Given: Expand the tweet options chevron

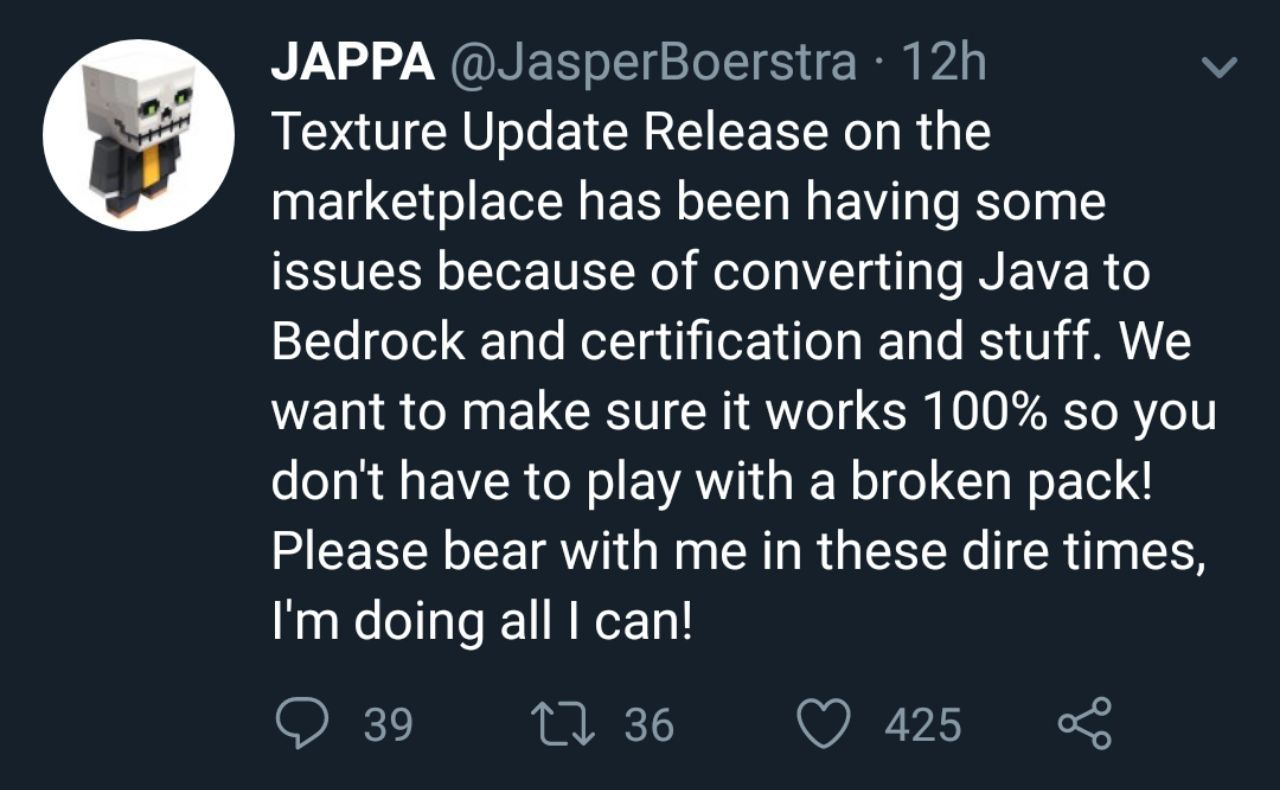Looking at the screenshot, I should [x=1219, y=67].
